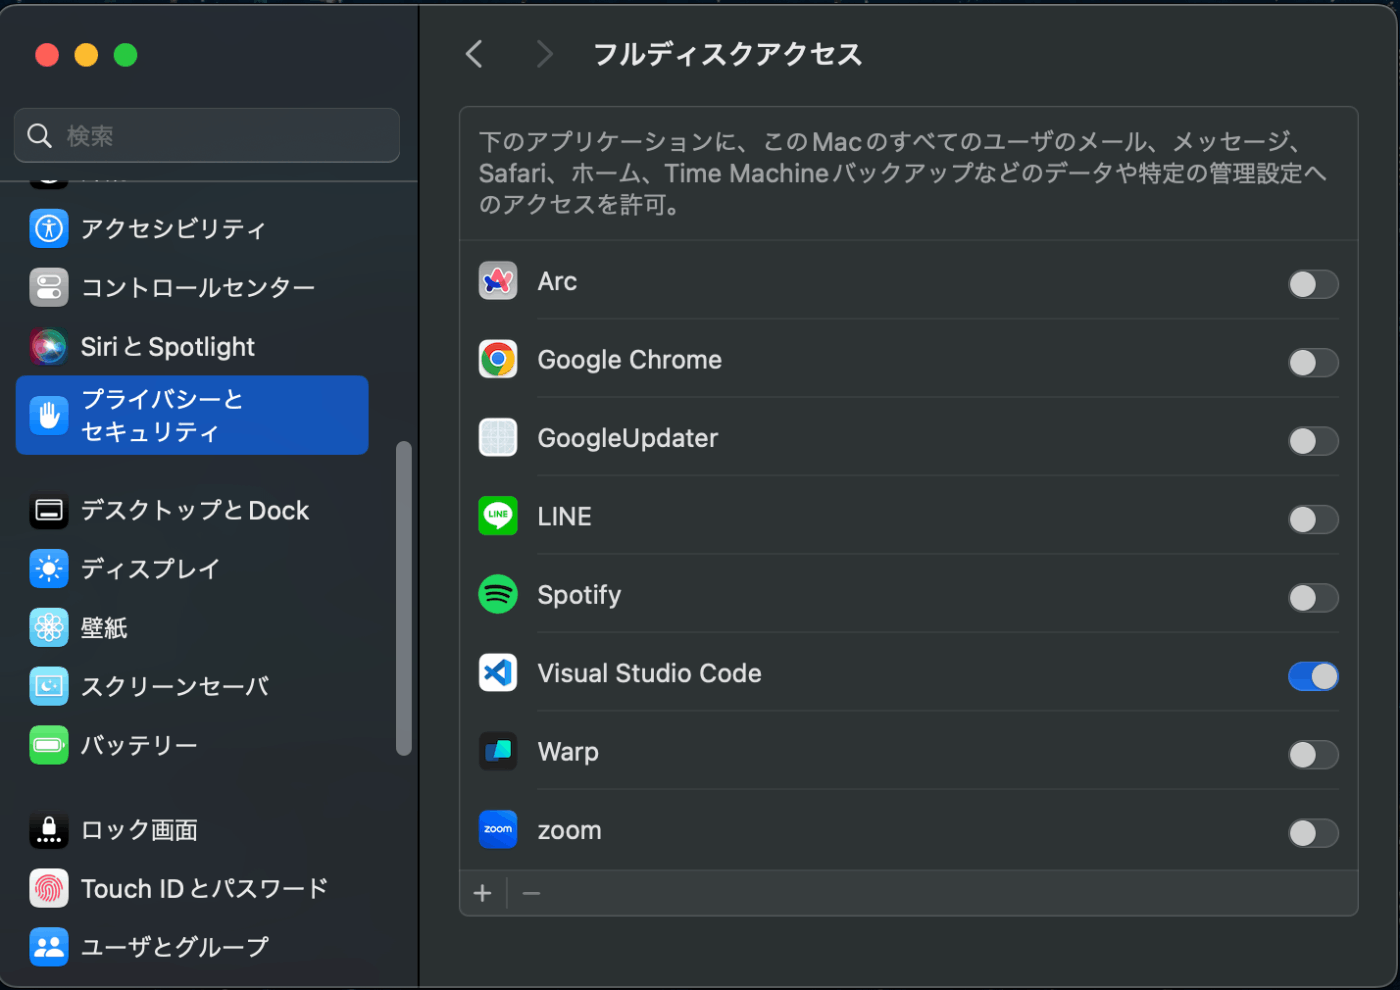The height and width of the screenshot is (990, 1400).
Task: Click the sidebar vertical scrollbar
Action: pos(404,598)
